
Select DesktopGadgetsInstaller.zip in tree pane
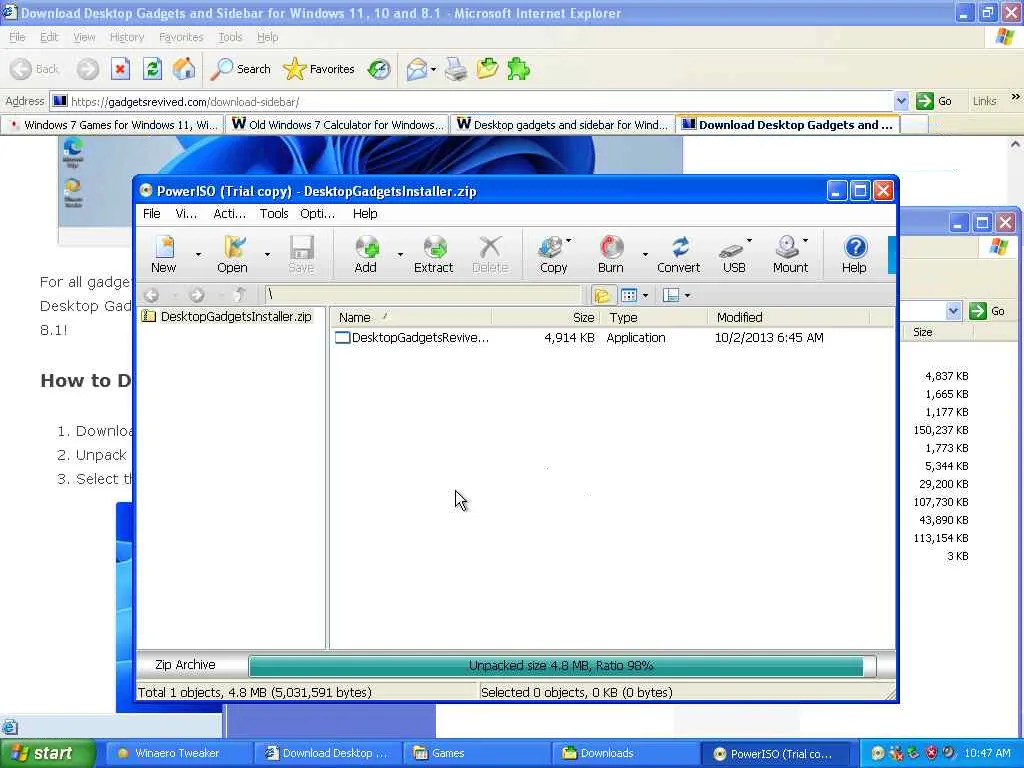pyautogui.click(x=236, y=317)
